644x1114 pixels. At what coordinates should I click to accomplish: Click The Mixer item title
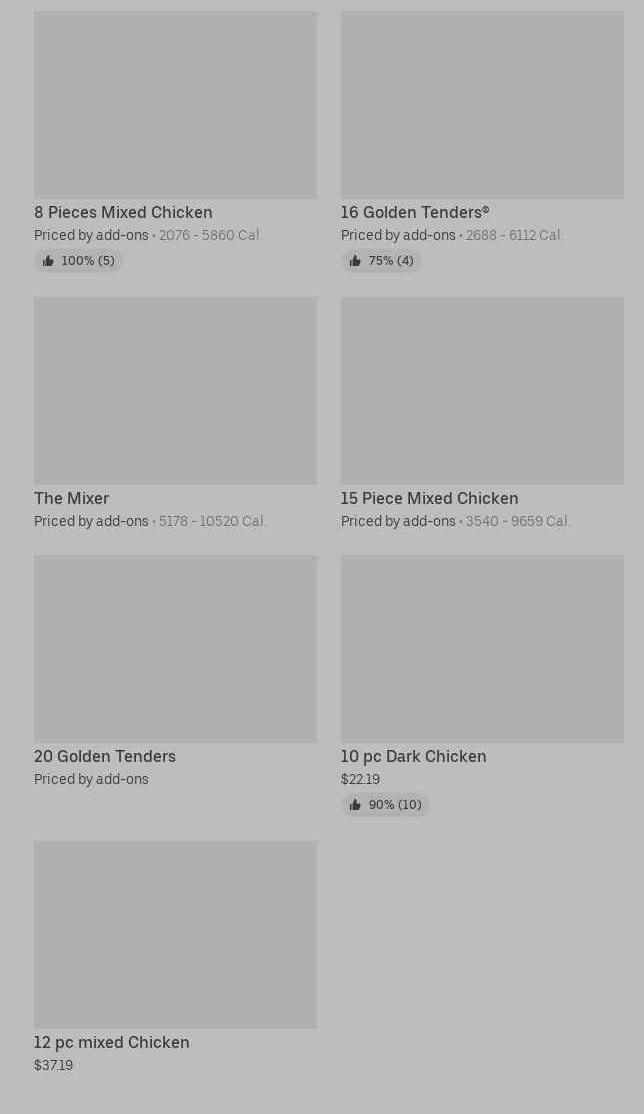tap(71, 498)
